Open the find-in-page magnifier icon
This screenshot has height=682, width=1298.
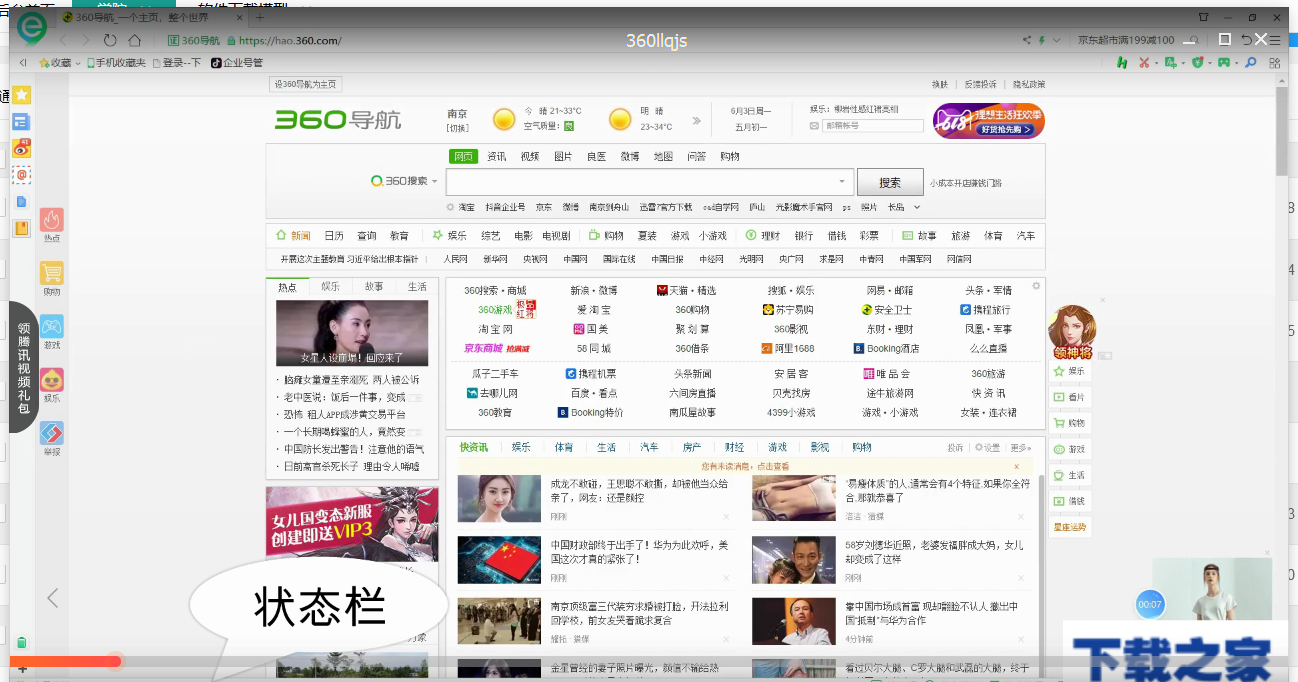click(1251, 62)
